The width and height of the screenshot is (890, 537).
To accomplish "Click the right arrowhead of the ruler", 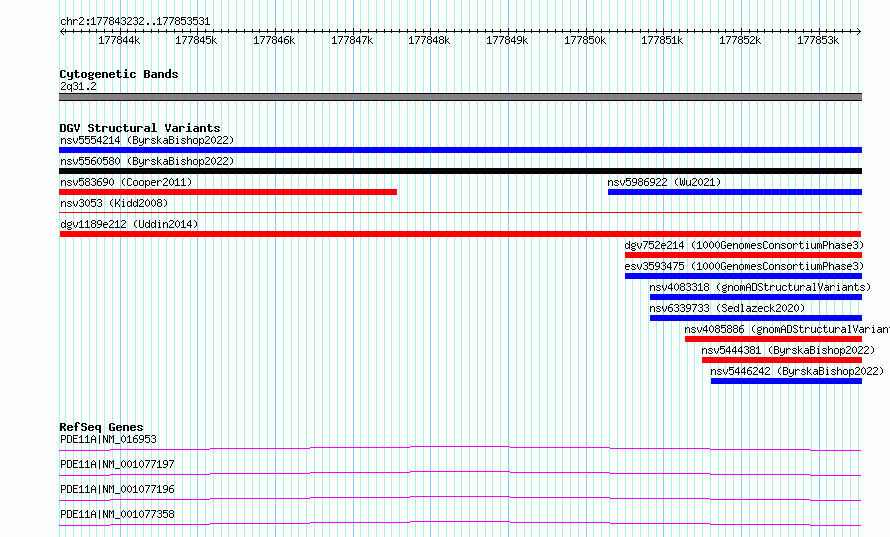I will tap(859, 32).
